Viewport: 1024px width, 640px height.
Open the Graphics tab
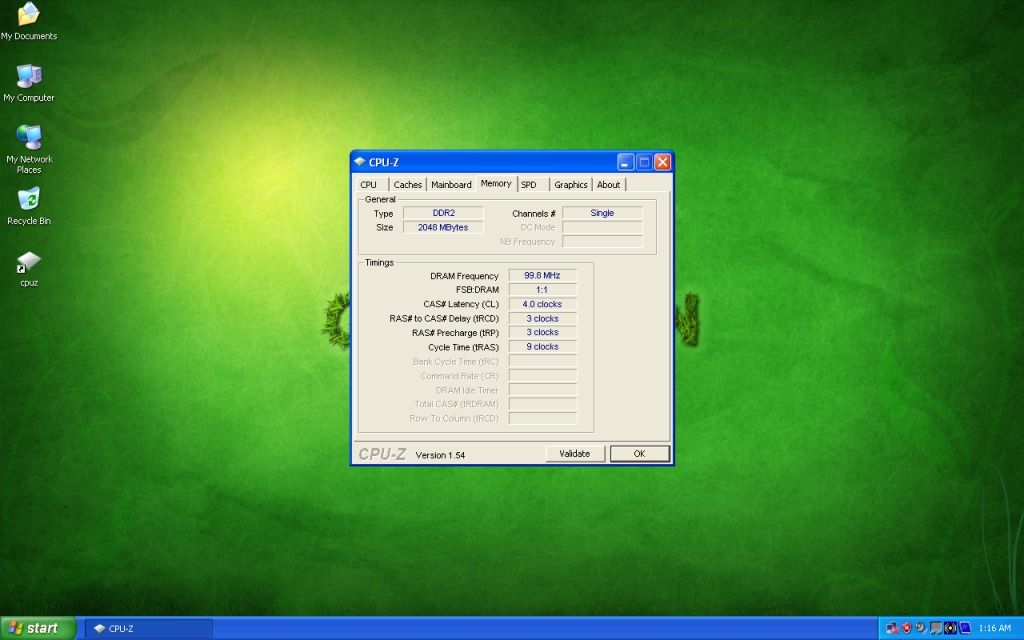[x=571, y=185]
